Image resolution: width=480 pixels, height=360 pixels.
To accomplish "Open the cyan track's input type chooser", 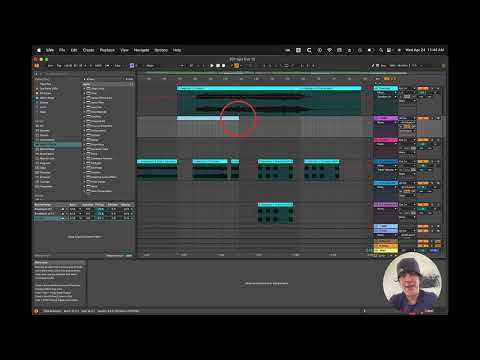I will click(x=407, y=88).
